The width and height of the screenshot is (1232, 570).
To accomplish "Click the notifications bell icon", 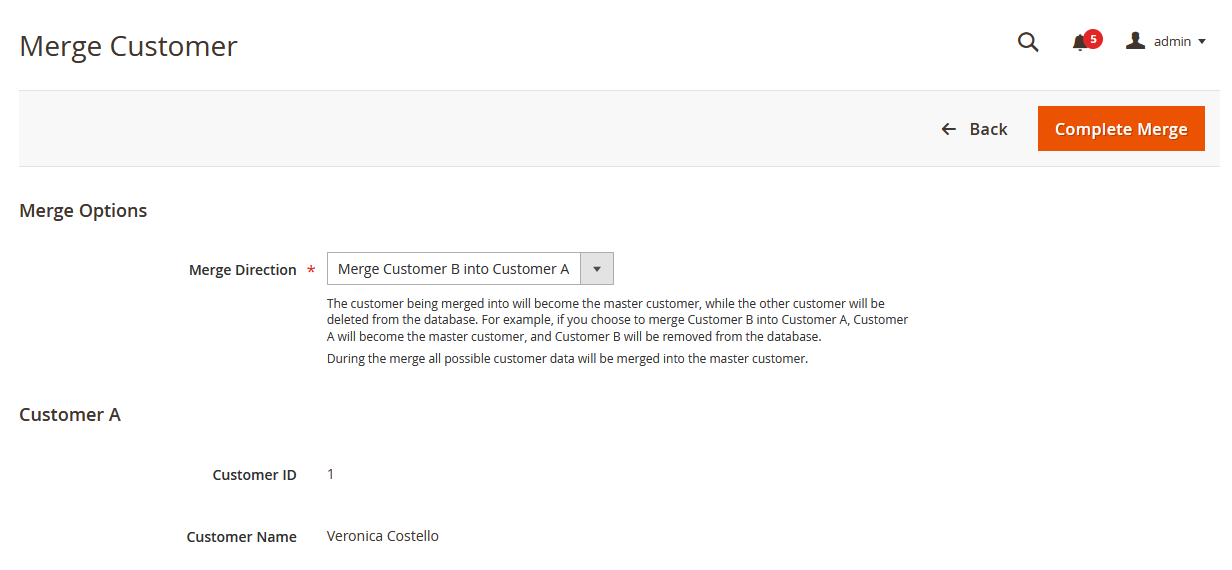I will pyautogui.click(x=1079, y=43).
